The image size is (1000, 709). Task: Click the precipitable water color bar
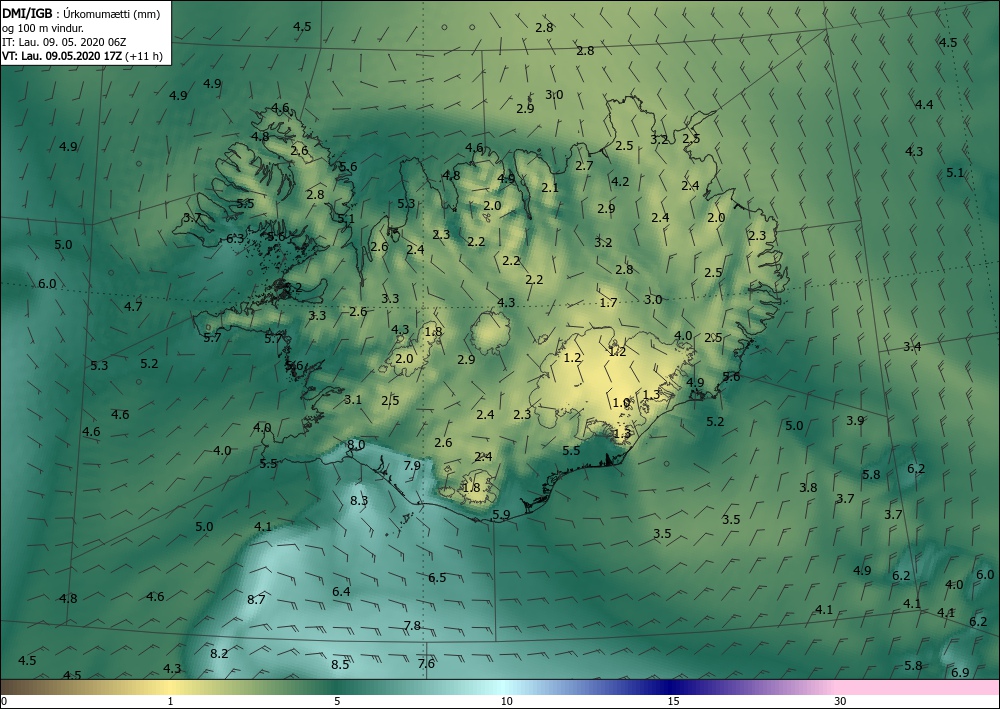pos(500,687)
